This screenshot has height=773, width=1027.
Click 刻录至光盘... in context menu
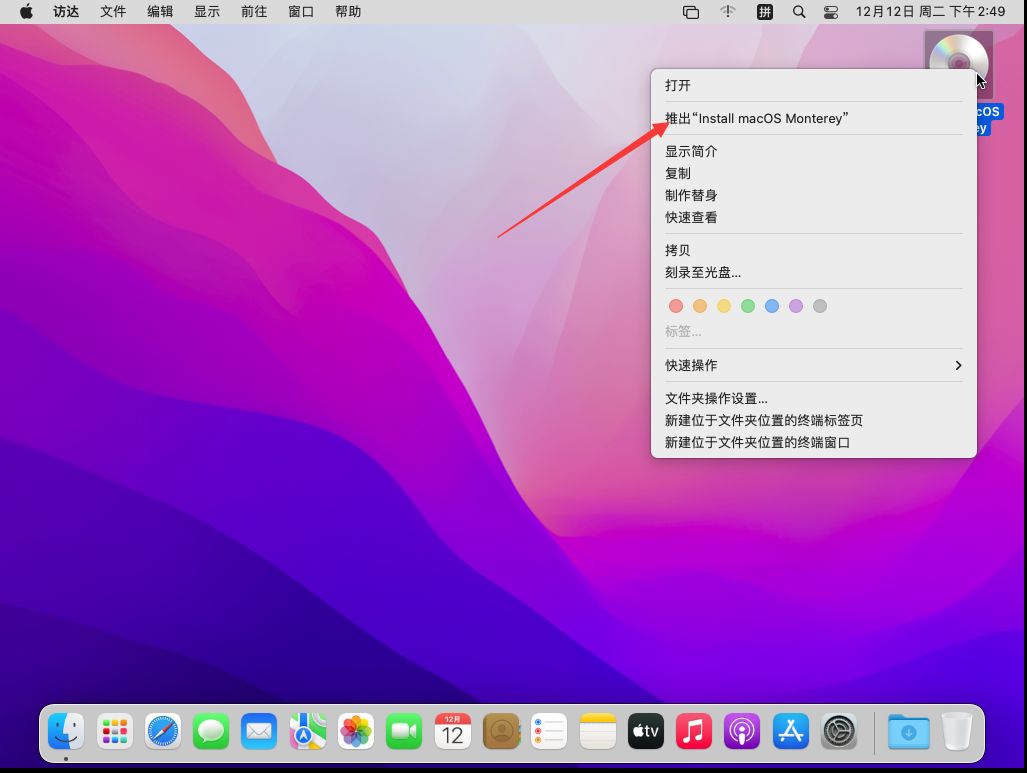pos(703,272)
